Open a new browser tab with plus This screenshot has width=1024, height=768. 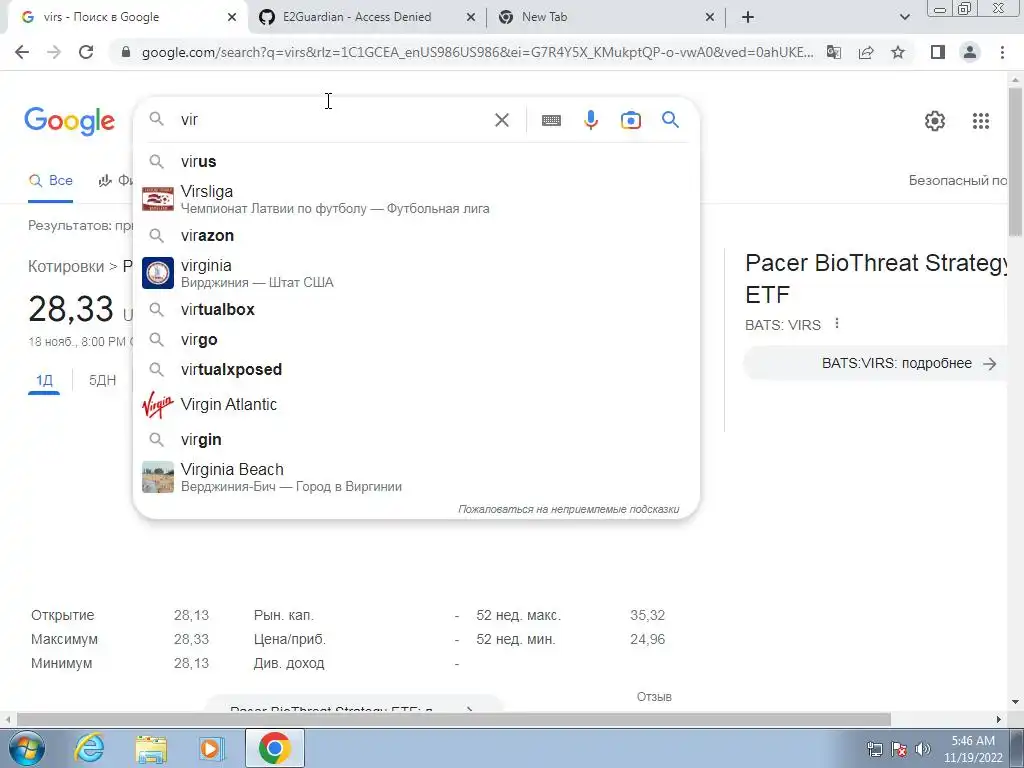[x=748, y=17]
